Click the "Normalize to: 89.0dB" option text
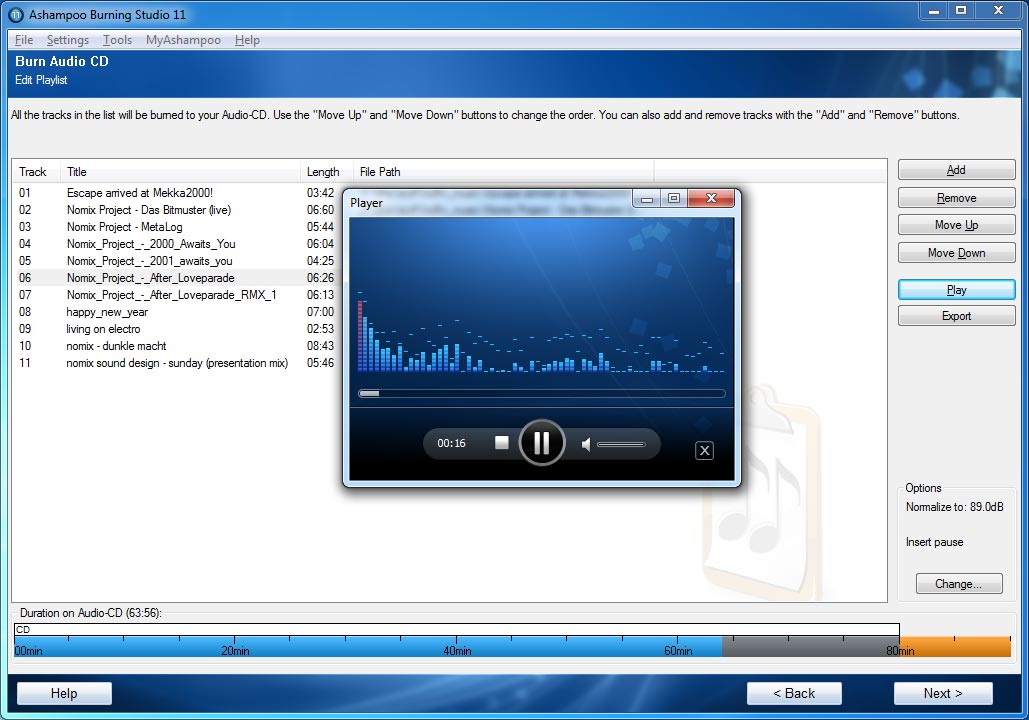Screen dimensions: 1029x720 pos(955,507)
